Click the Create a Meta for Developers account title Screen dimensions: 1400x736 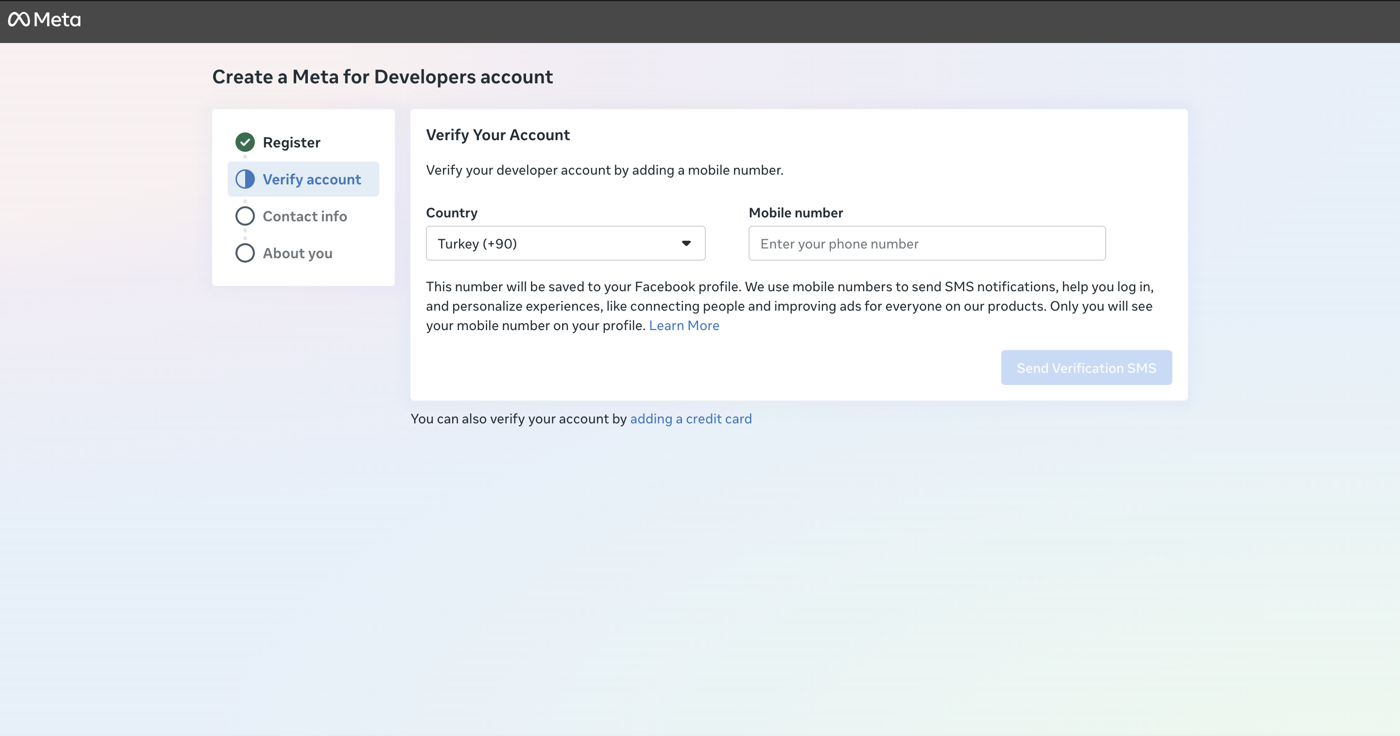point(382,77)
